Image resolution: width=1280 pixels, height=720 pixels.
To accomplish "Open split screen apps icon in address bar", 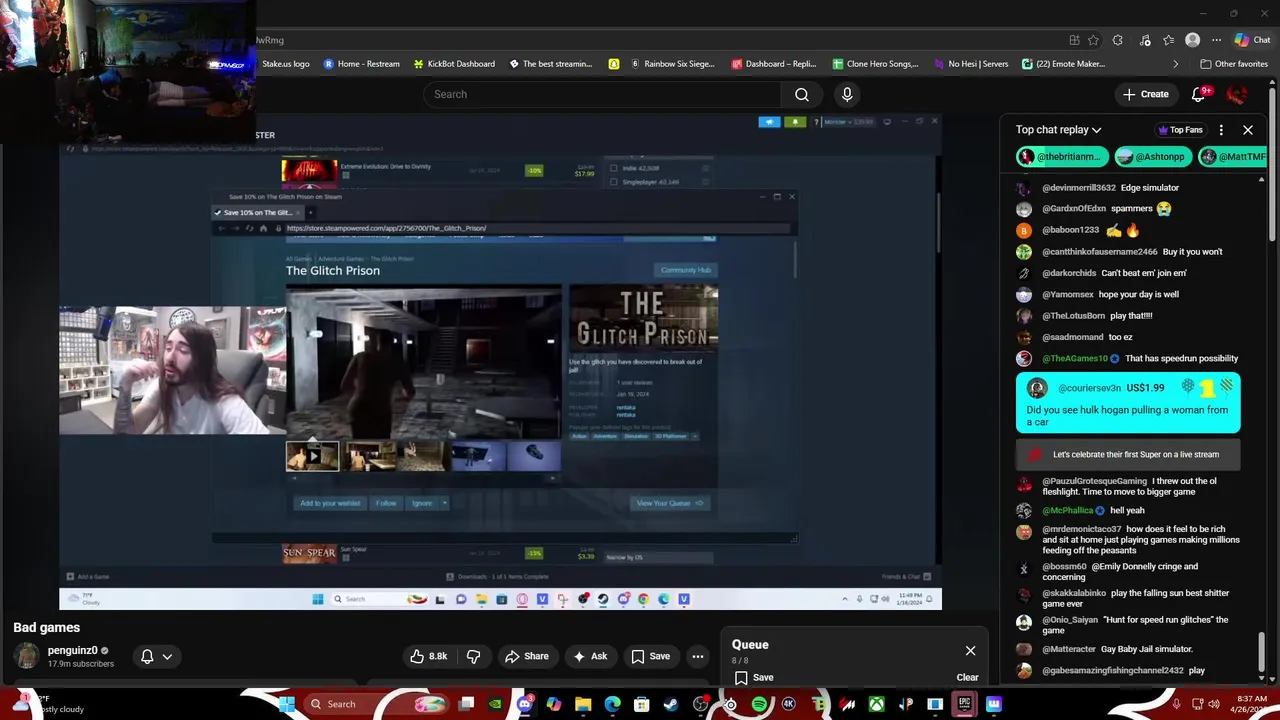I will pyautogui.click(x=1074, y=40).
